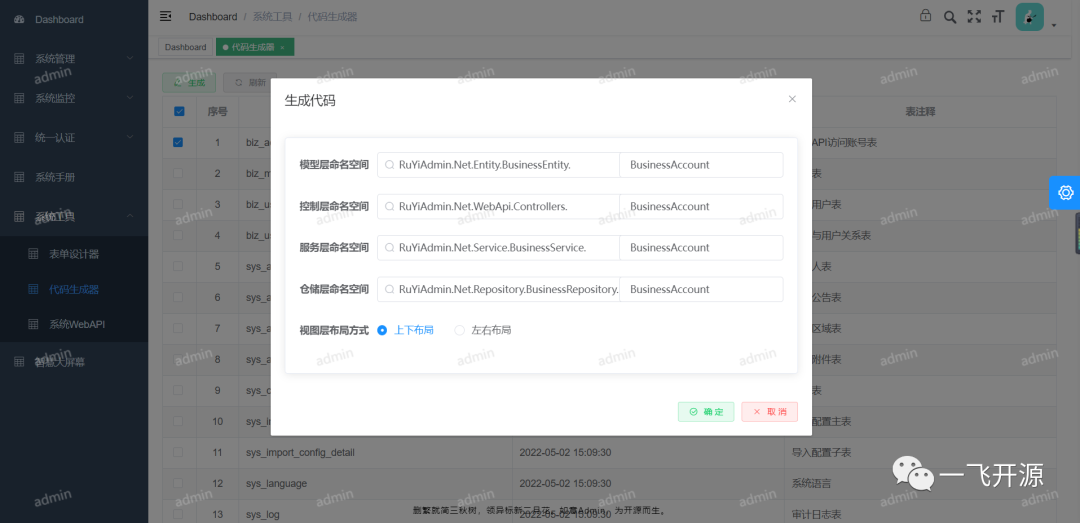Click the 系统监控 menu icon
The image size is (1080, 523).
tap(19, 98)
